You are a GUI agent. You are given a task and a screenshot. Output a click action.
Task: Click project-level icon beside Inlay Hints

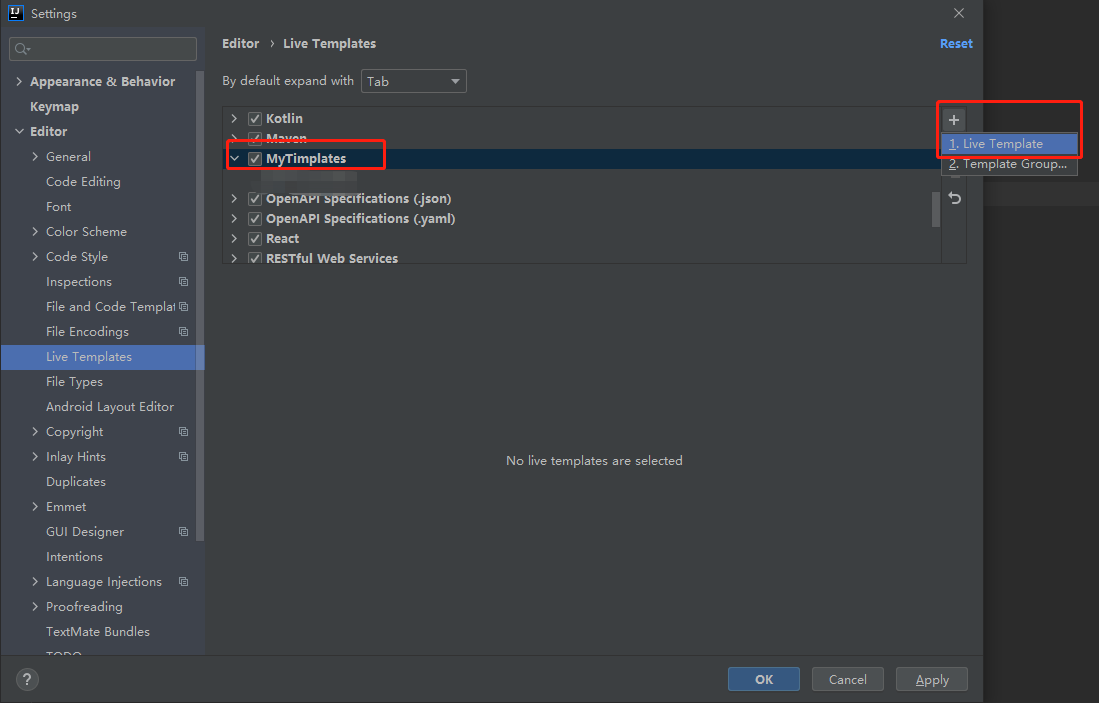point(184,457)
